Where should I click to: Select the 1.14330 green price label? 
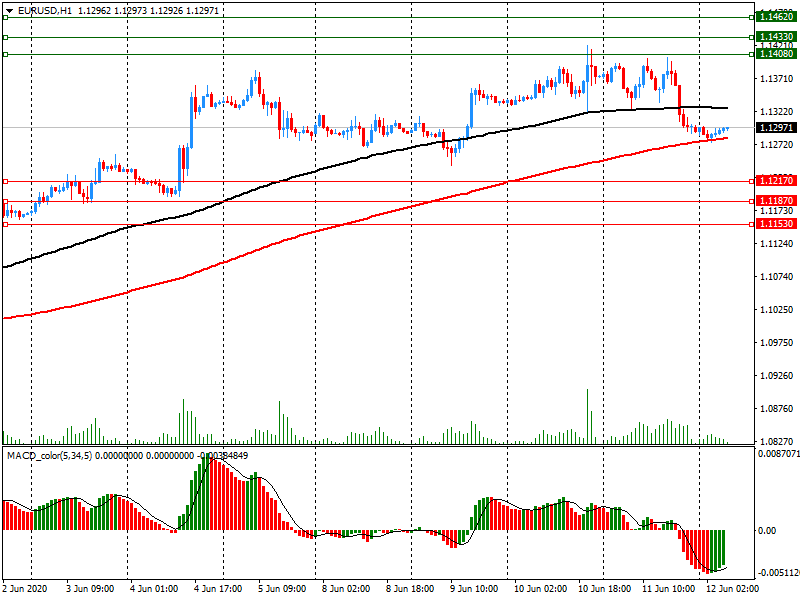[775, 37]
